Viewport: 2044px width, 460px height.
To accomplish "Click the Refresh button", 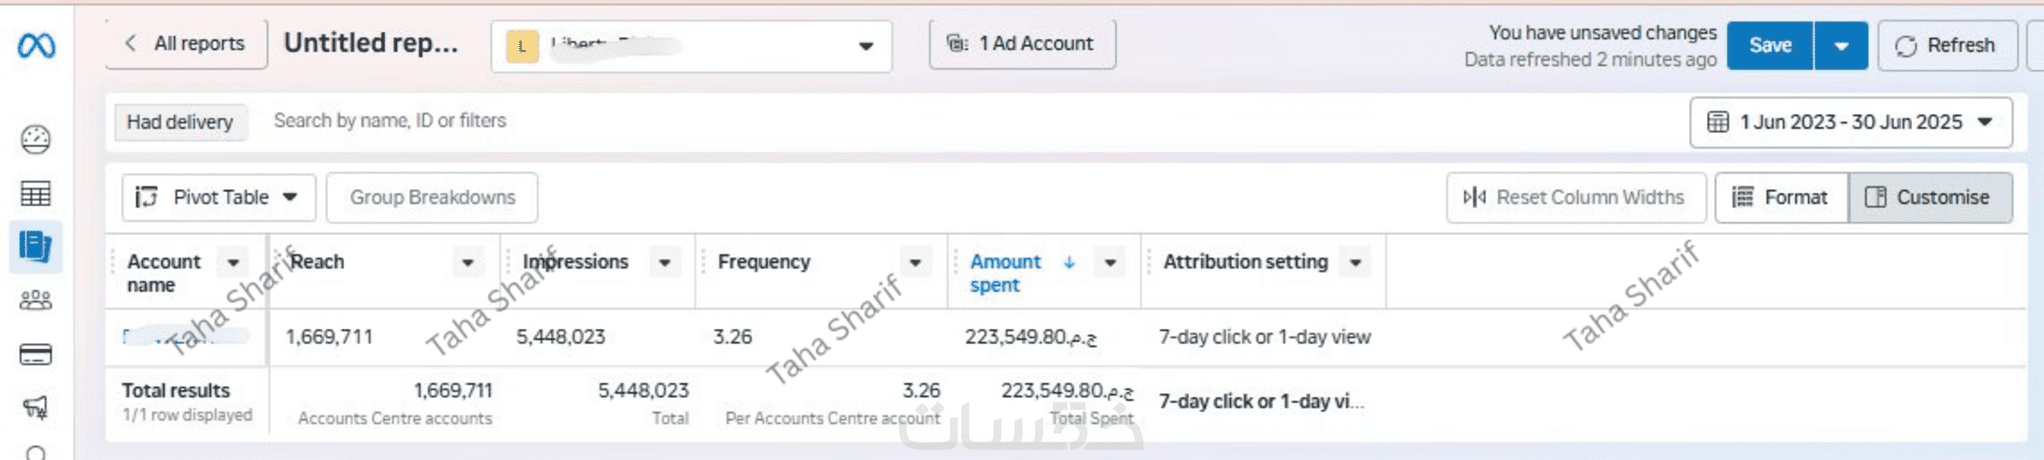I will coord(1946,46).
